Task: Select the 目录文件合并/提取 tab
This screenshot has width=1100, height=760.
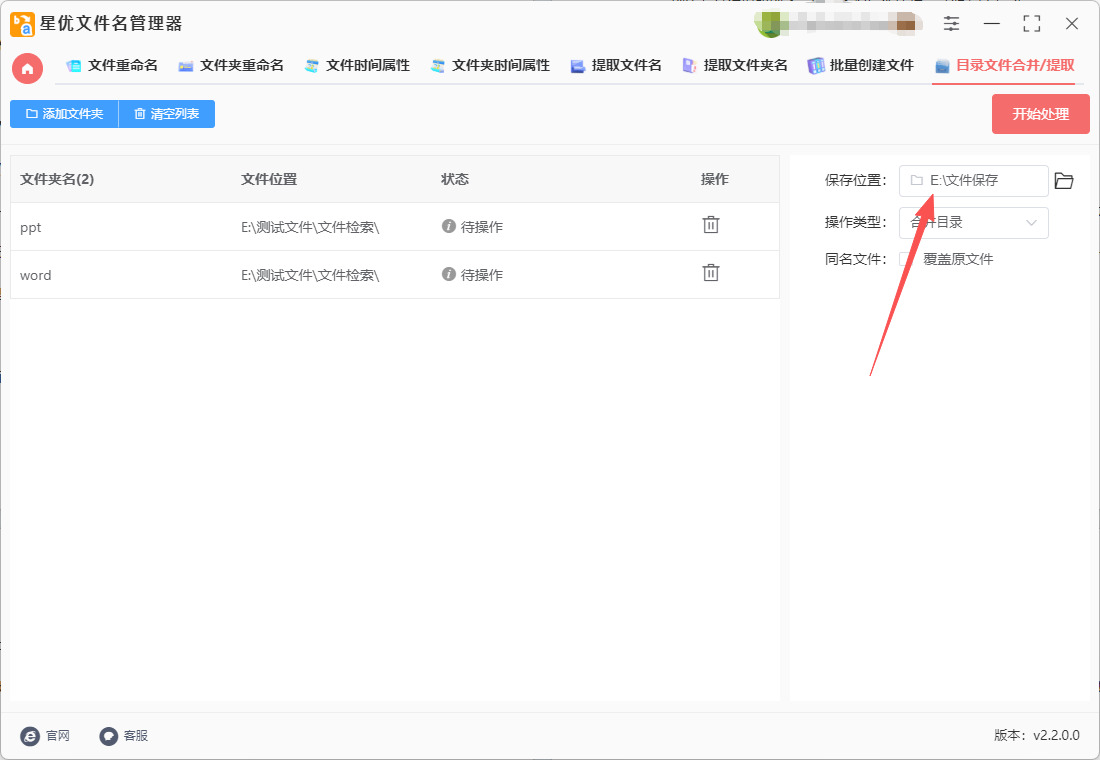Action: (1005, 65)
